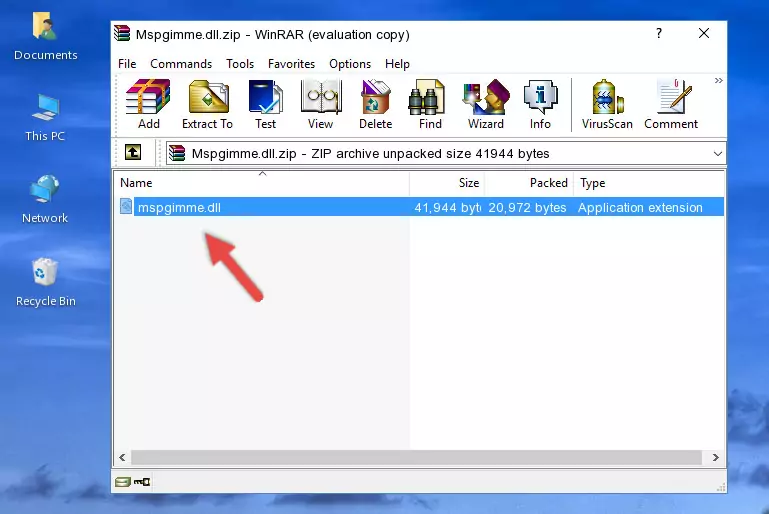Click the Application extension type cell

point(640,207)
